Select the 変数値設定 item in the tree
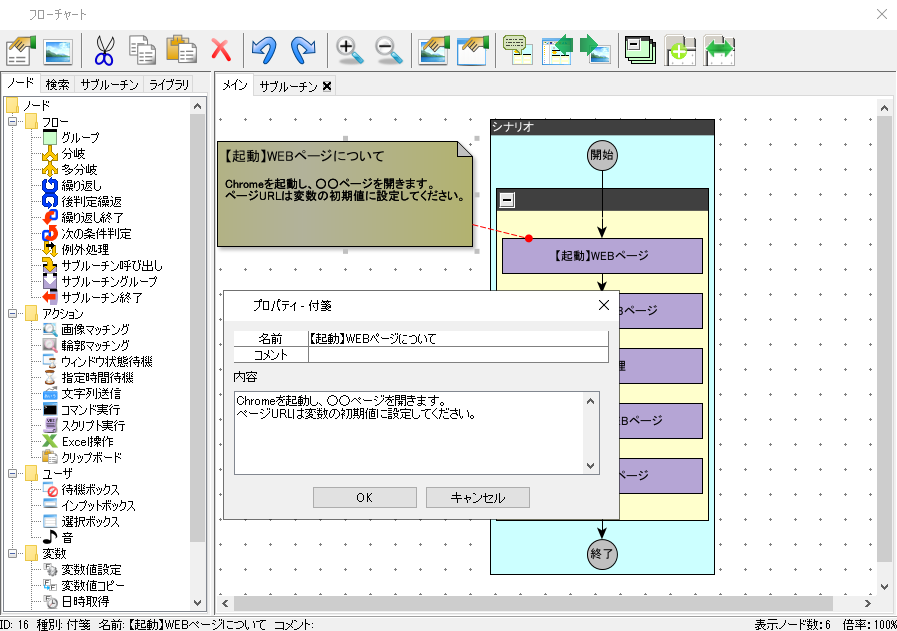 (x=92, y=570)
